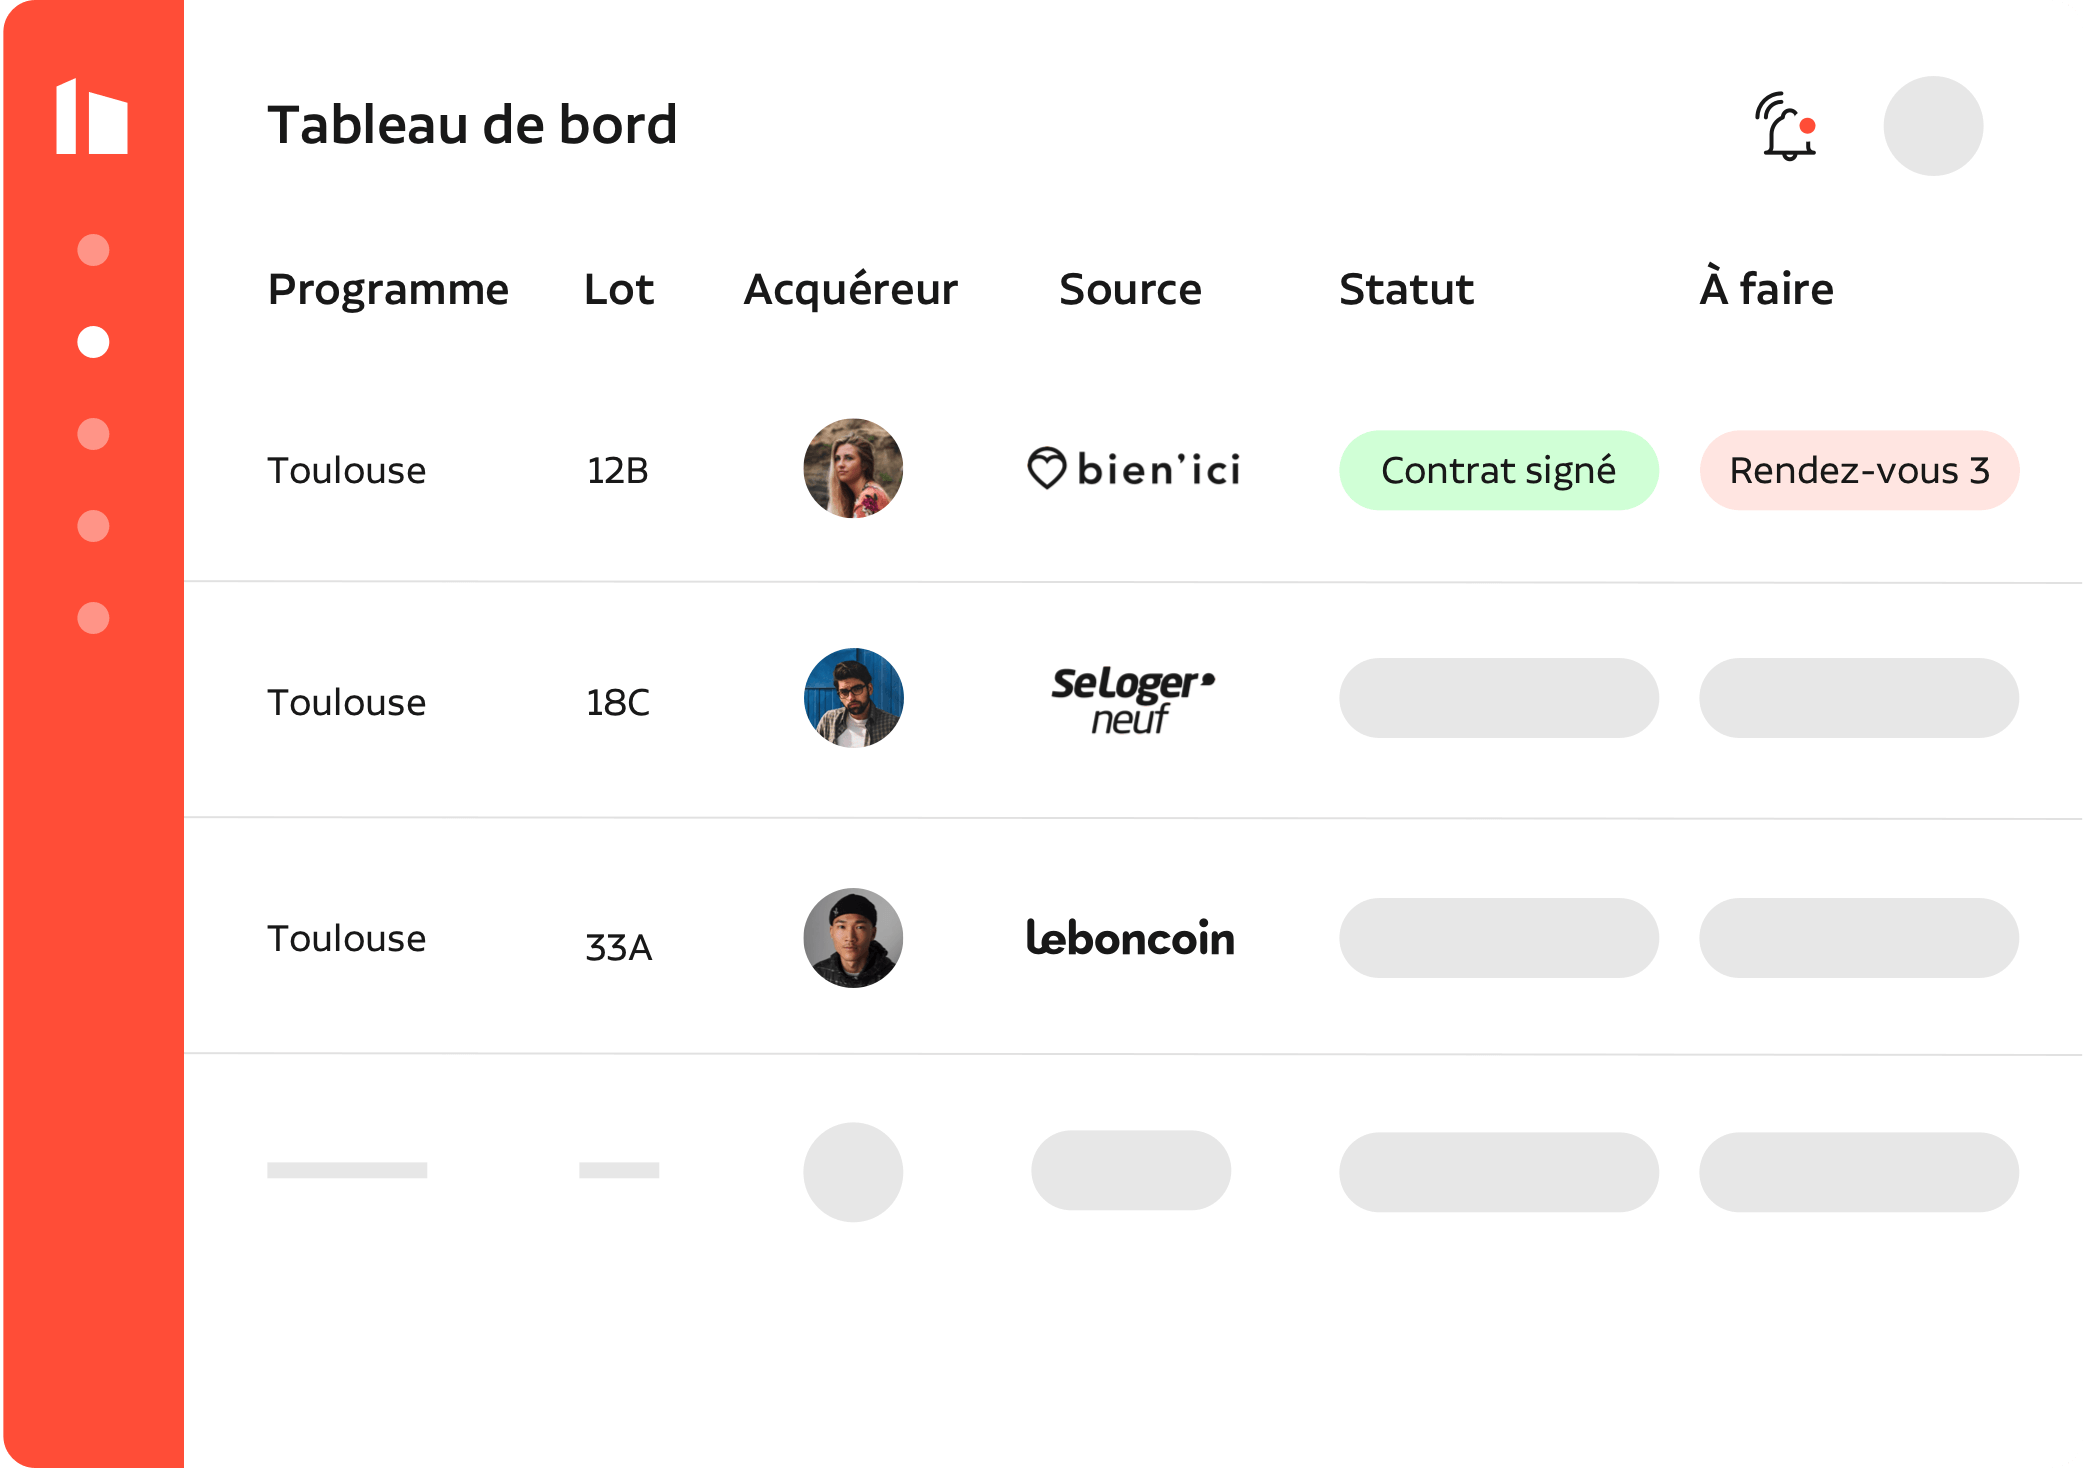Open the buyer photo for lot 18C

[853, 698]
